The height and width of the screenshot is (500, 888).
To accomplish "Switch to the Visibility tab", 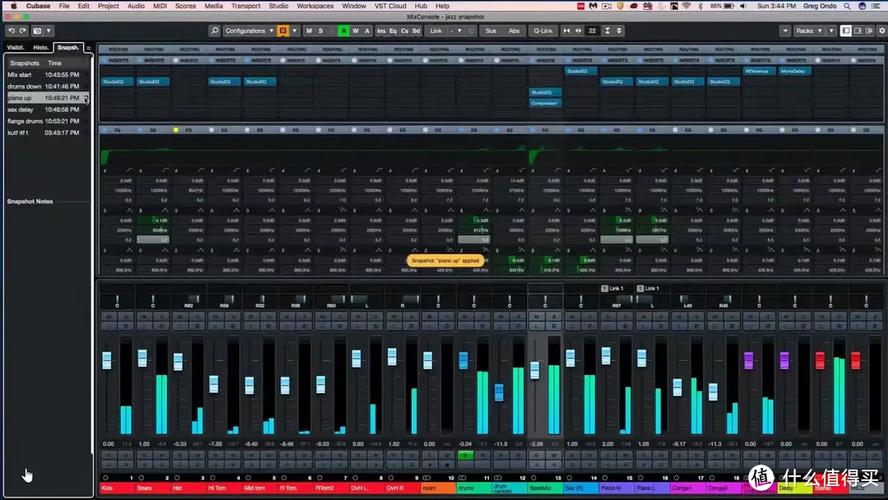I will (x=16, y=47).
